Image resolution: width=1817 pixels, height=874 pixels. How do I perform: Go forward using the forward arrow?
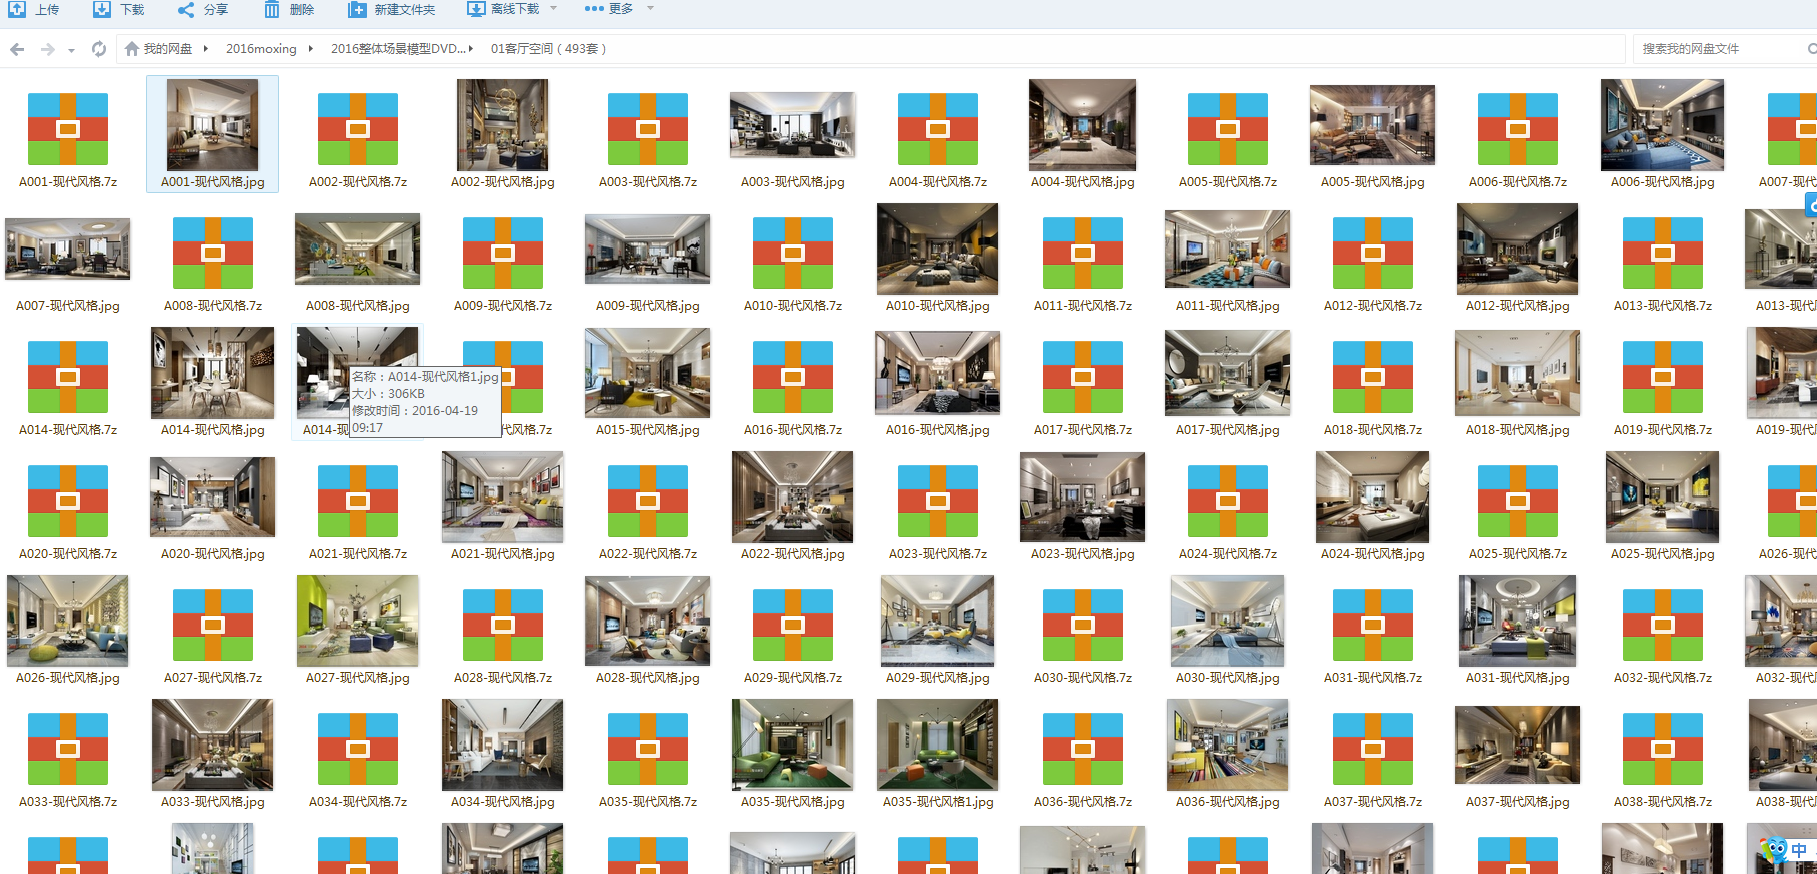(47, 49)
